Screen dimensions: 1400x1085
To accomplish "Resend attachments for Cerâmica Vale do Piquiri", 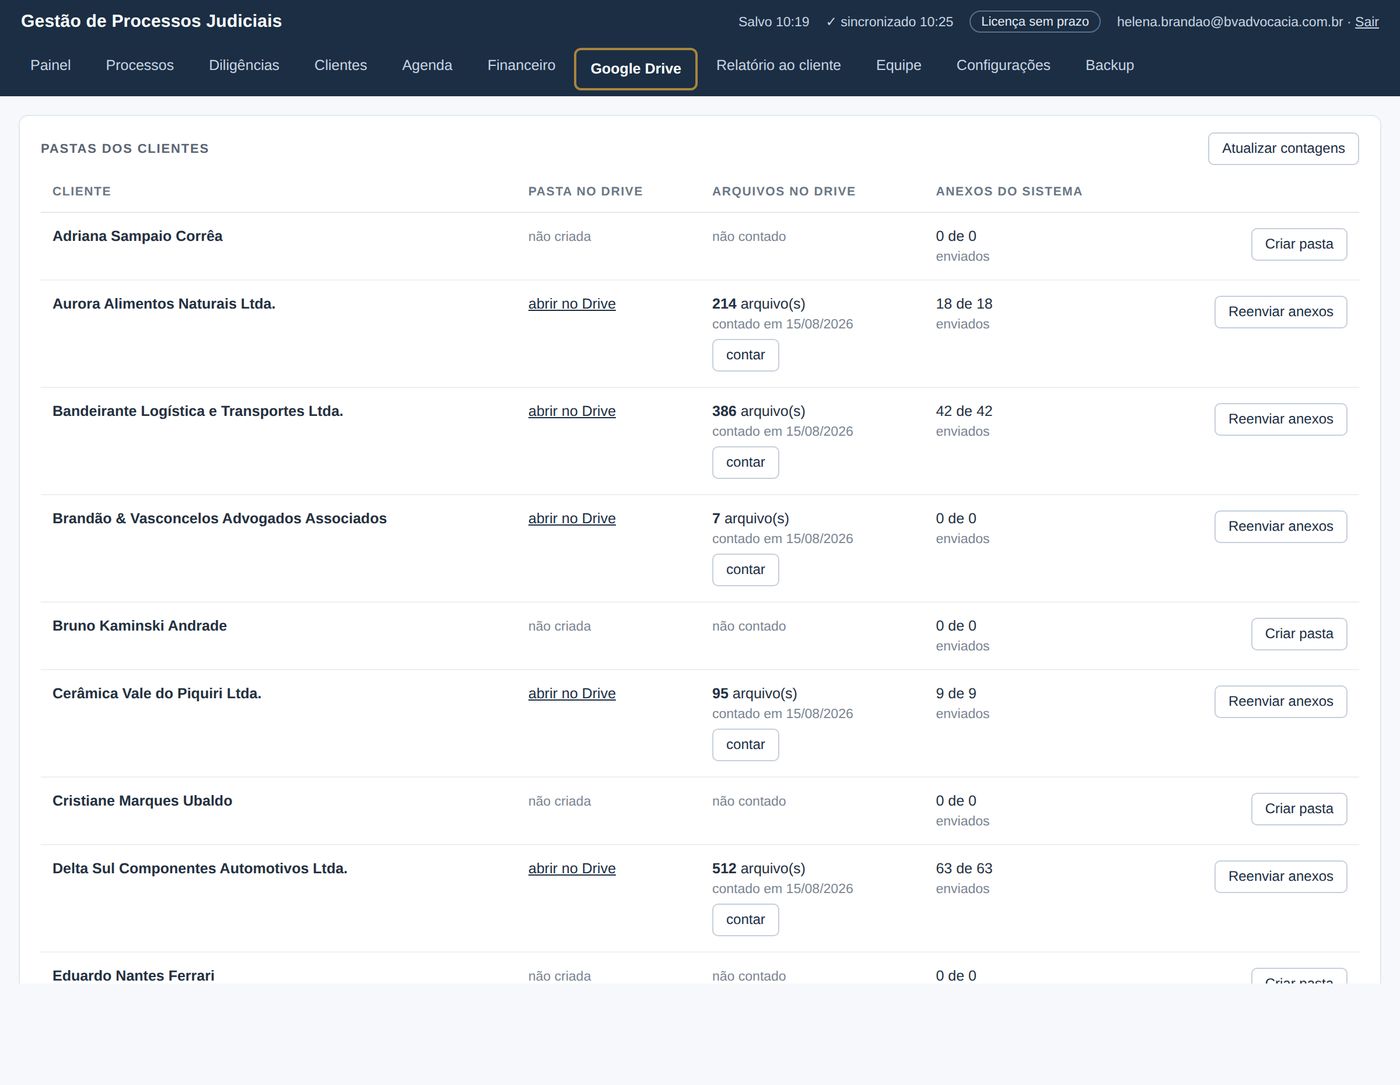I will 1280,701.
